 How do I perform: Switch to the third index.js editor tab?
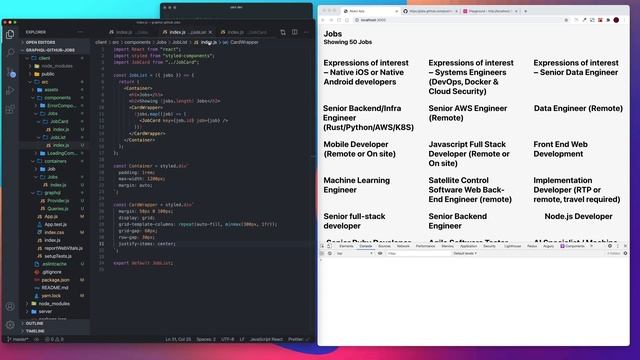(x=243, y=32)
